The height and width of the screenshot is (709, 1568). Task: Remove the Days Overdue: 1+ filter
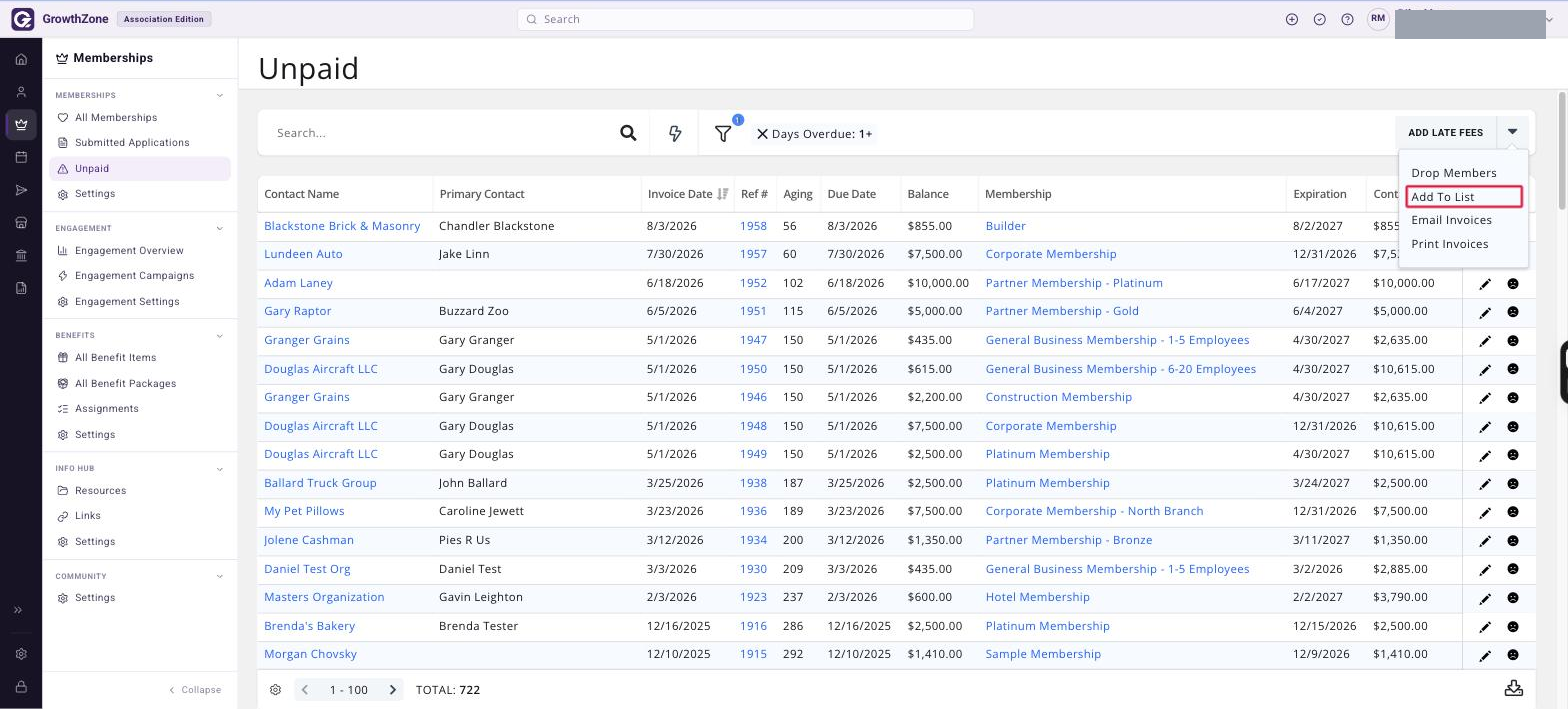[x=762, y=134]
